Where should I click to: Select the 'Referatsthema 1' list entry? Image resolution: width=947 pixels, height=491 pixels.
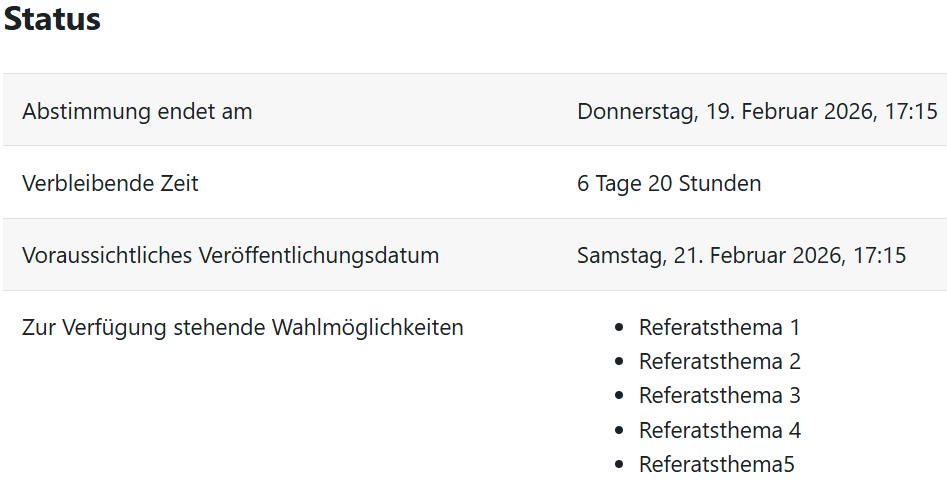tap(719, 327)
